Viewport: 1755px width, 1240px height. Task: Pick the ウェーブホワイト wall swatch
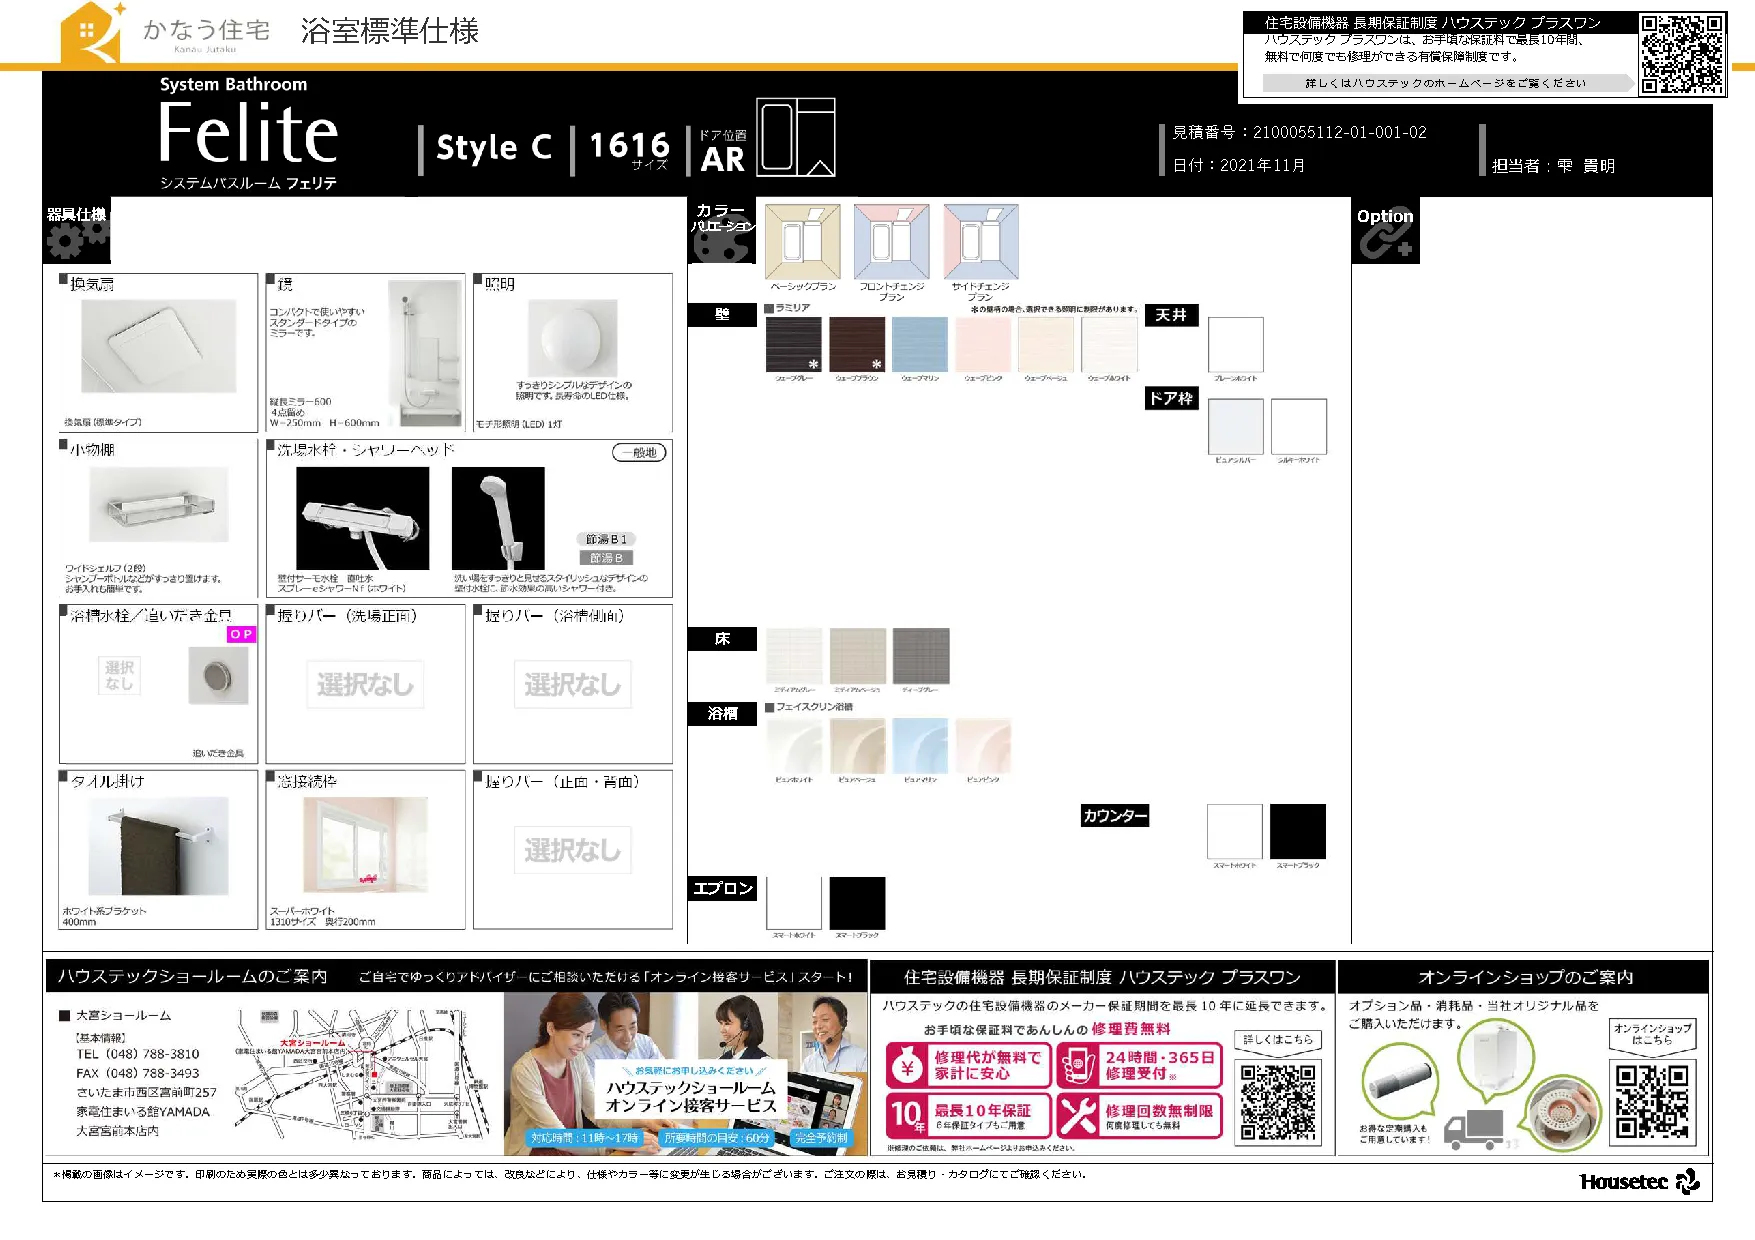coord(1109,345)
